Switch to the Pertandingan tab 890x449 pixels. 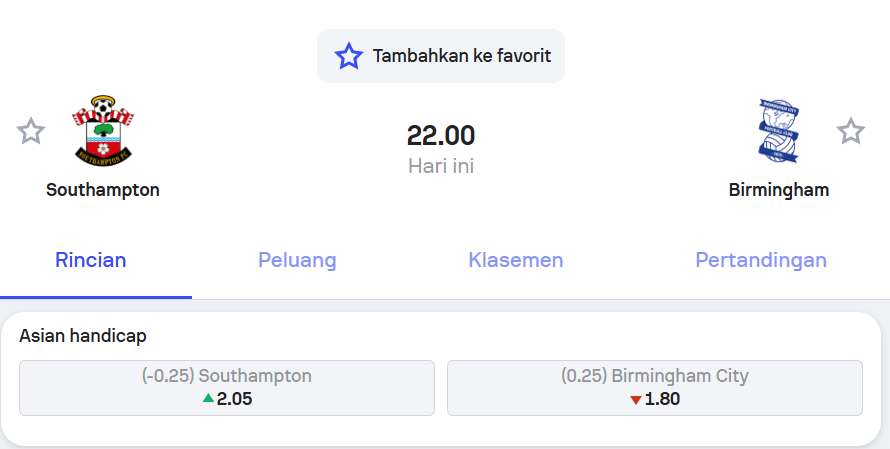point(760,261)
